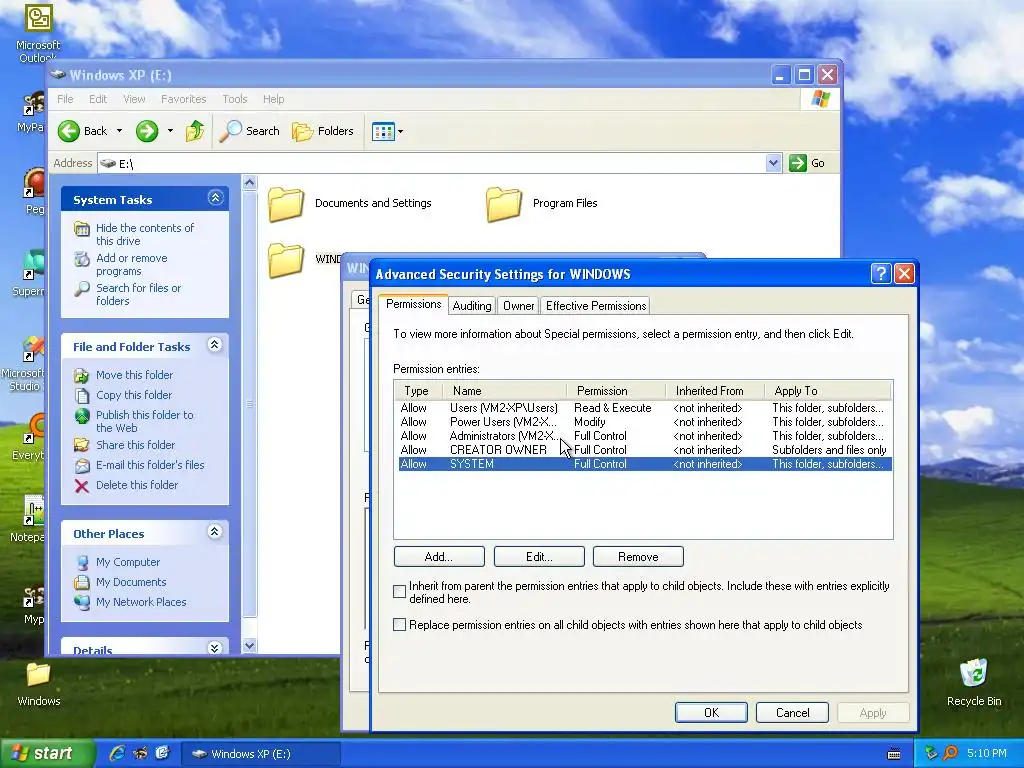
Task: Click the Remove button
Action: coord(638,557)
